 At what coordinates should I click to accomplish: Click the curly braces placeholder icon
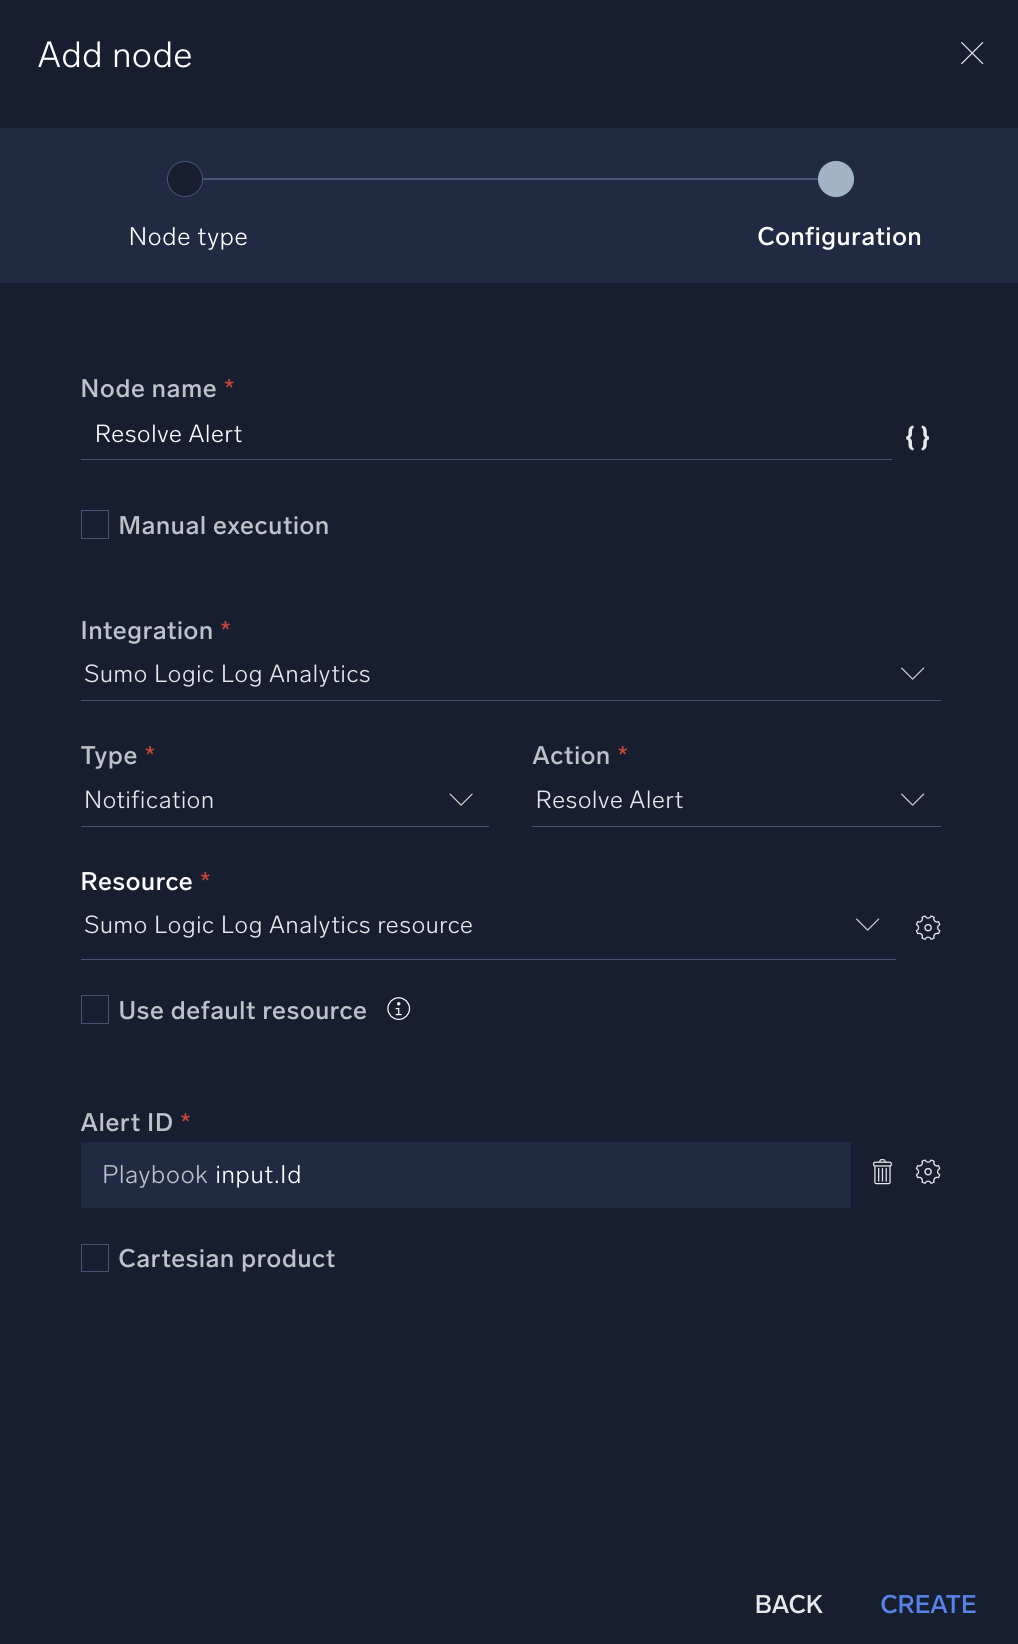(x=917, y=437)
